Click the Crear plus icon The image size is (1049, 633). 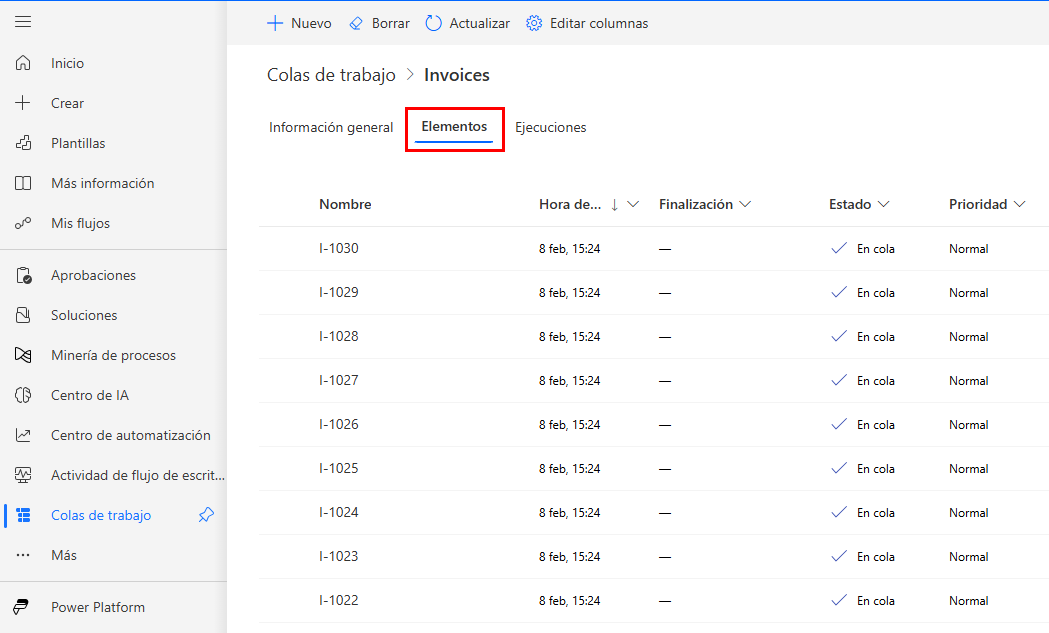pos(23,103)
